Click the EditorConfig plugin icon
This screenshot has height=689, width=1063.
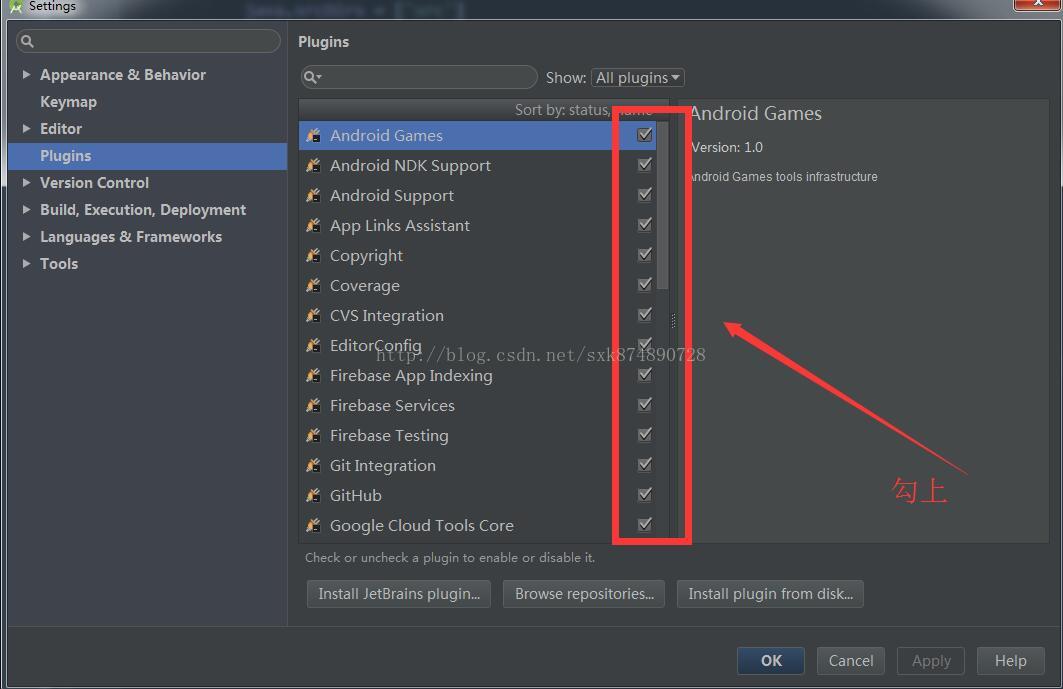313,345
